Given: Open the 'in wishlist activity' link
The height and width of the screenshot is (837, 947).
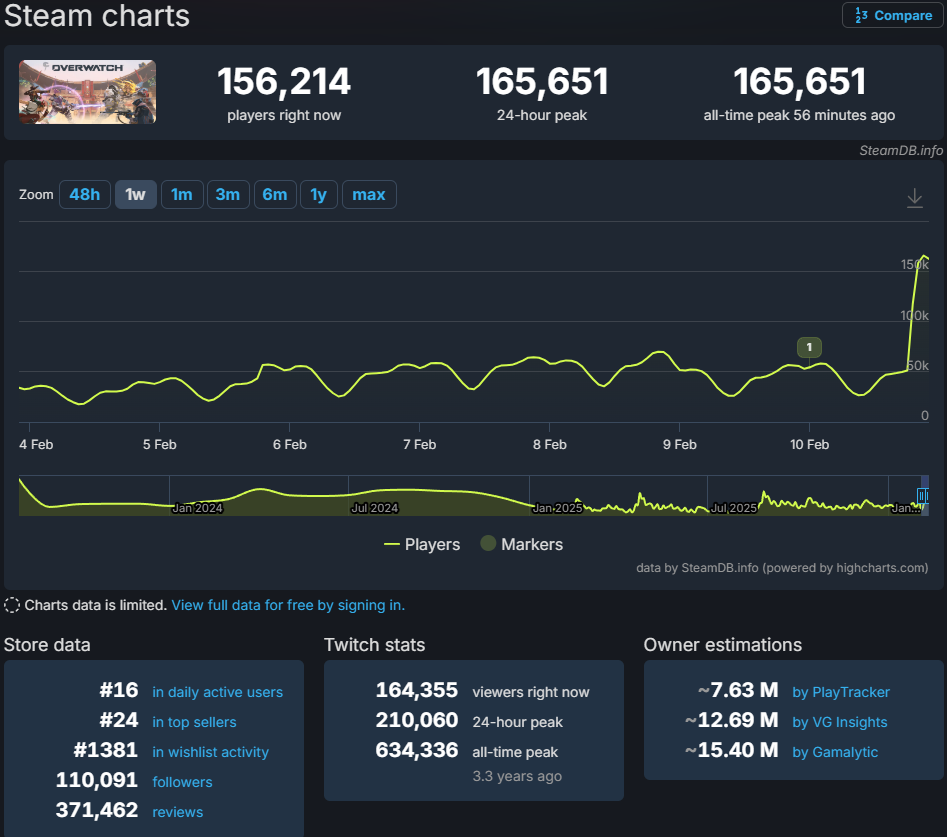Looking at the screenshot, I should click(210, 752).
